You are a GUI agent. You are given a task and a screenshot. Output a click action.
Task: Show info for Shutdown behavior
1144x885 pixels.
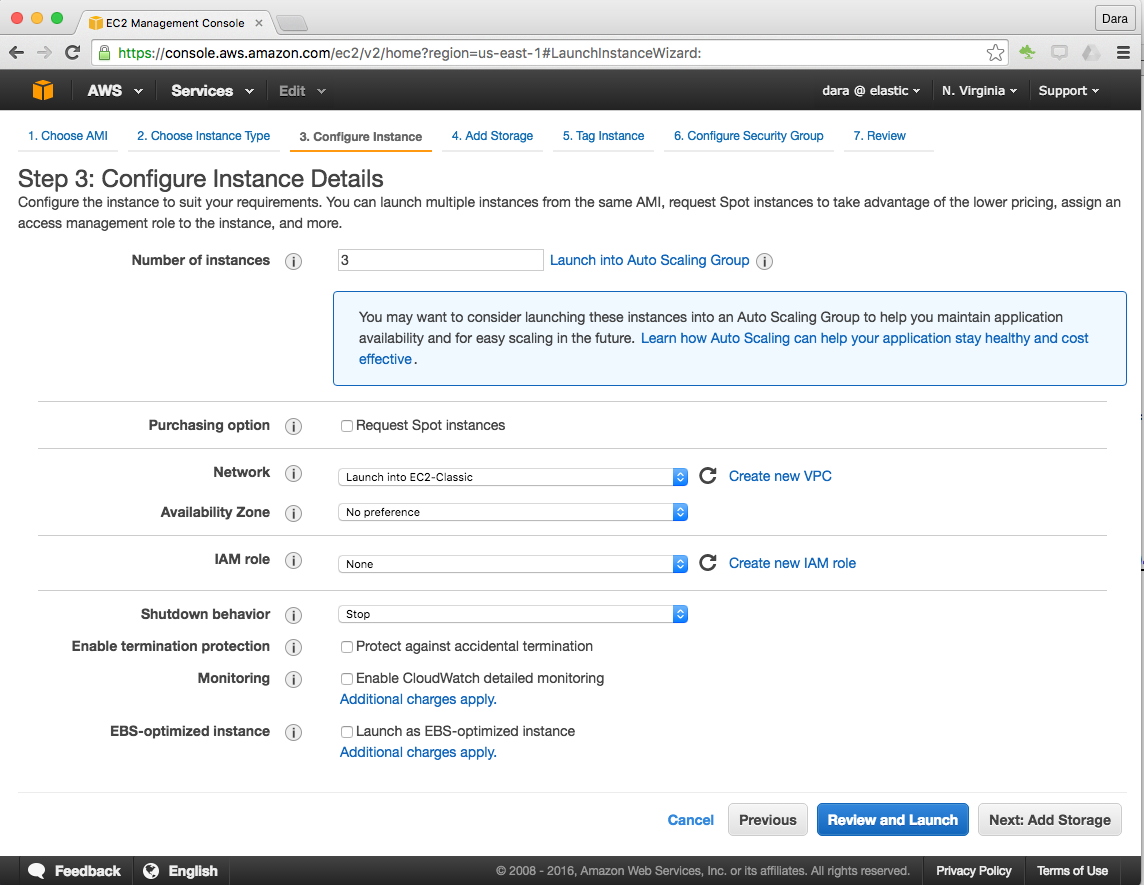point(293,615)
